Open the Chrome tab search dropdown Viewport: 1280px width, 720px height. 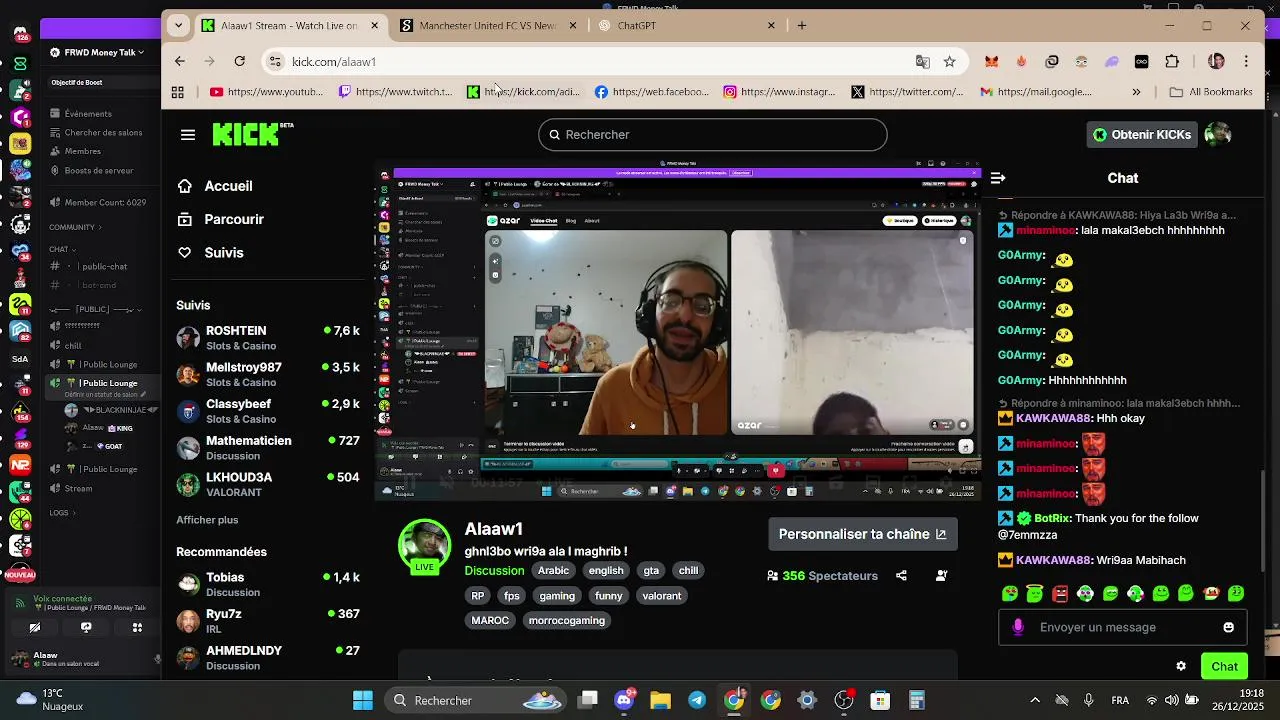click(178, 25)
